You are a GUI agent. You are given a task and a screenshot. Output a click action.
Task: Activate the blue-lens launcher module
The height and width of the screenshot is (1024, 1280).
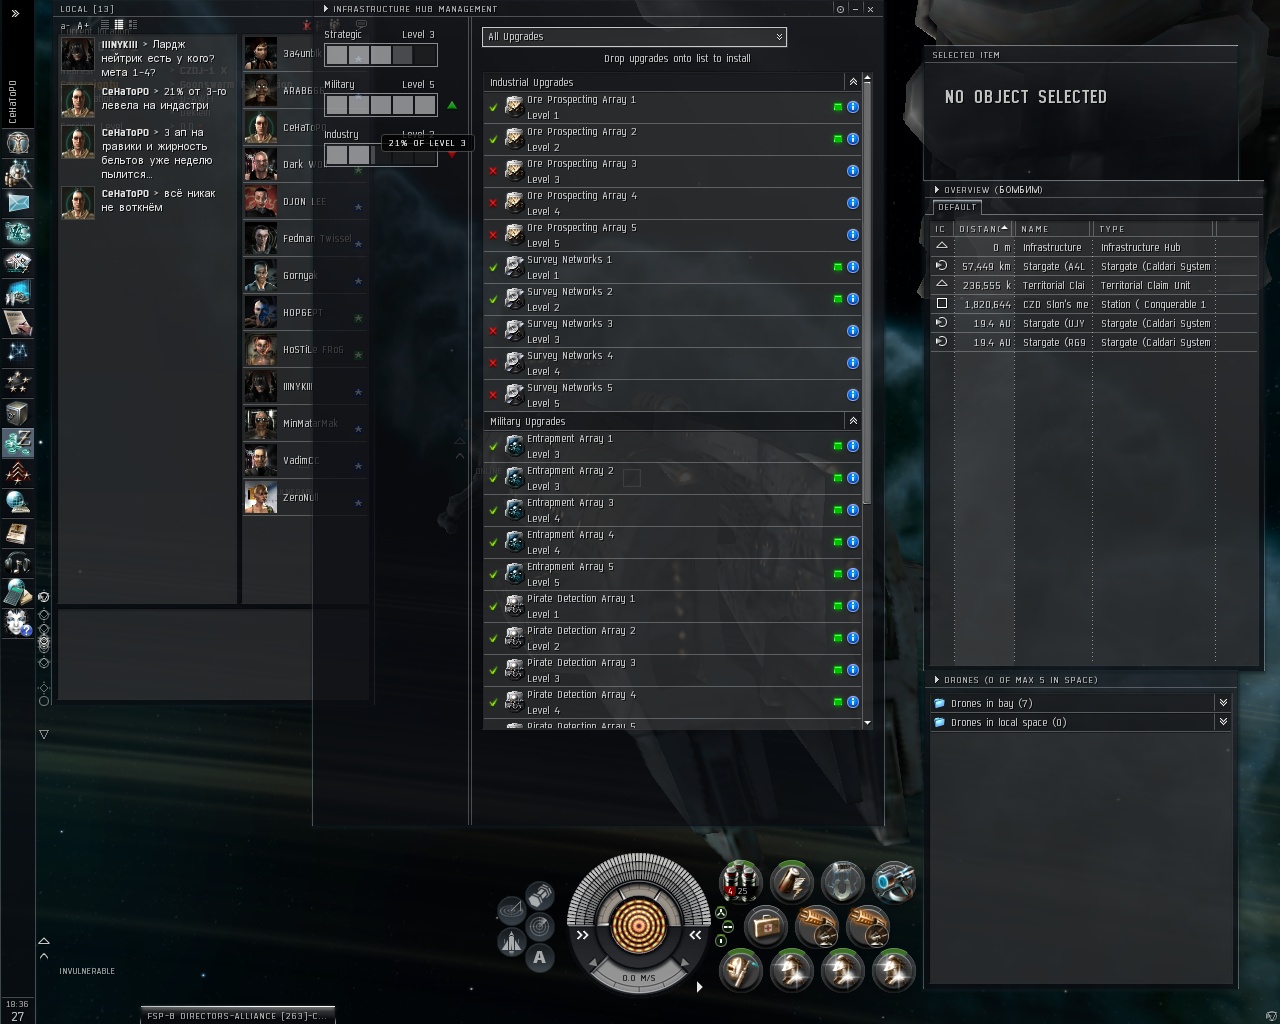pos(894,882)
